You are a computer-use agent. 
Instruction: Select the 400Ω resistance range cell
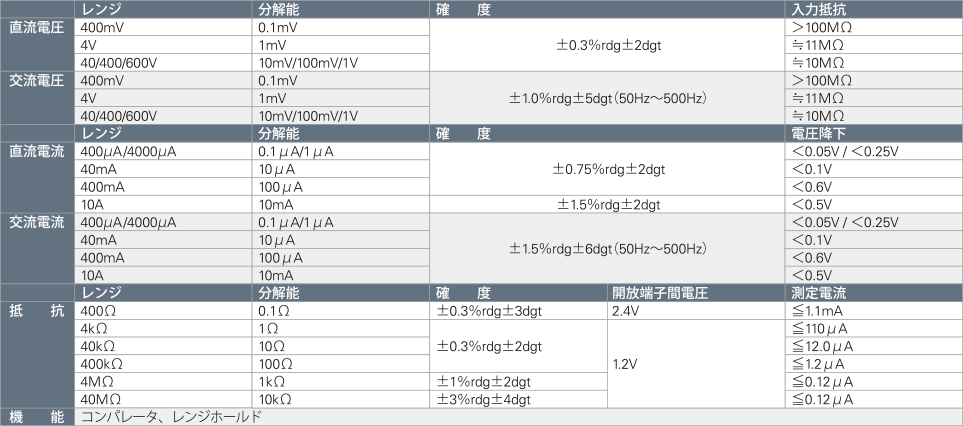click(163, 311)
